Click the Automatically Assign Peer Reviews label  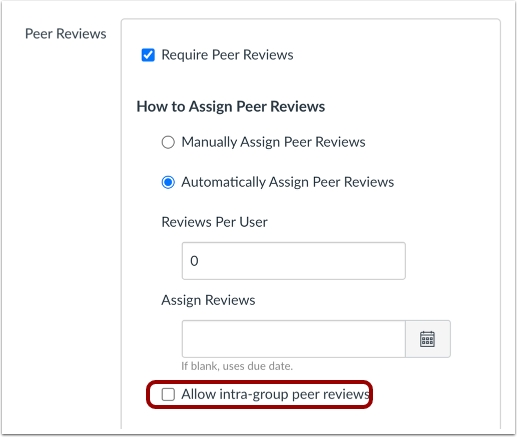(x=288, y=182)
